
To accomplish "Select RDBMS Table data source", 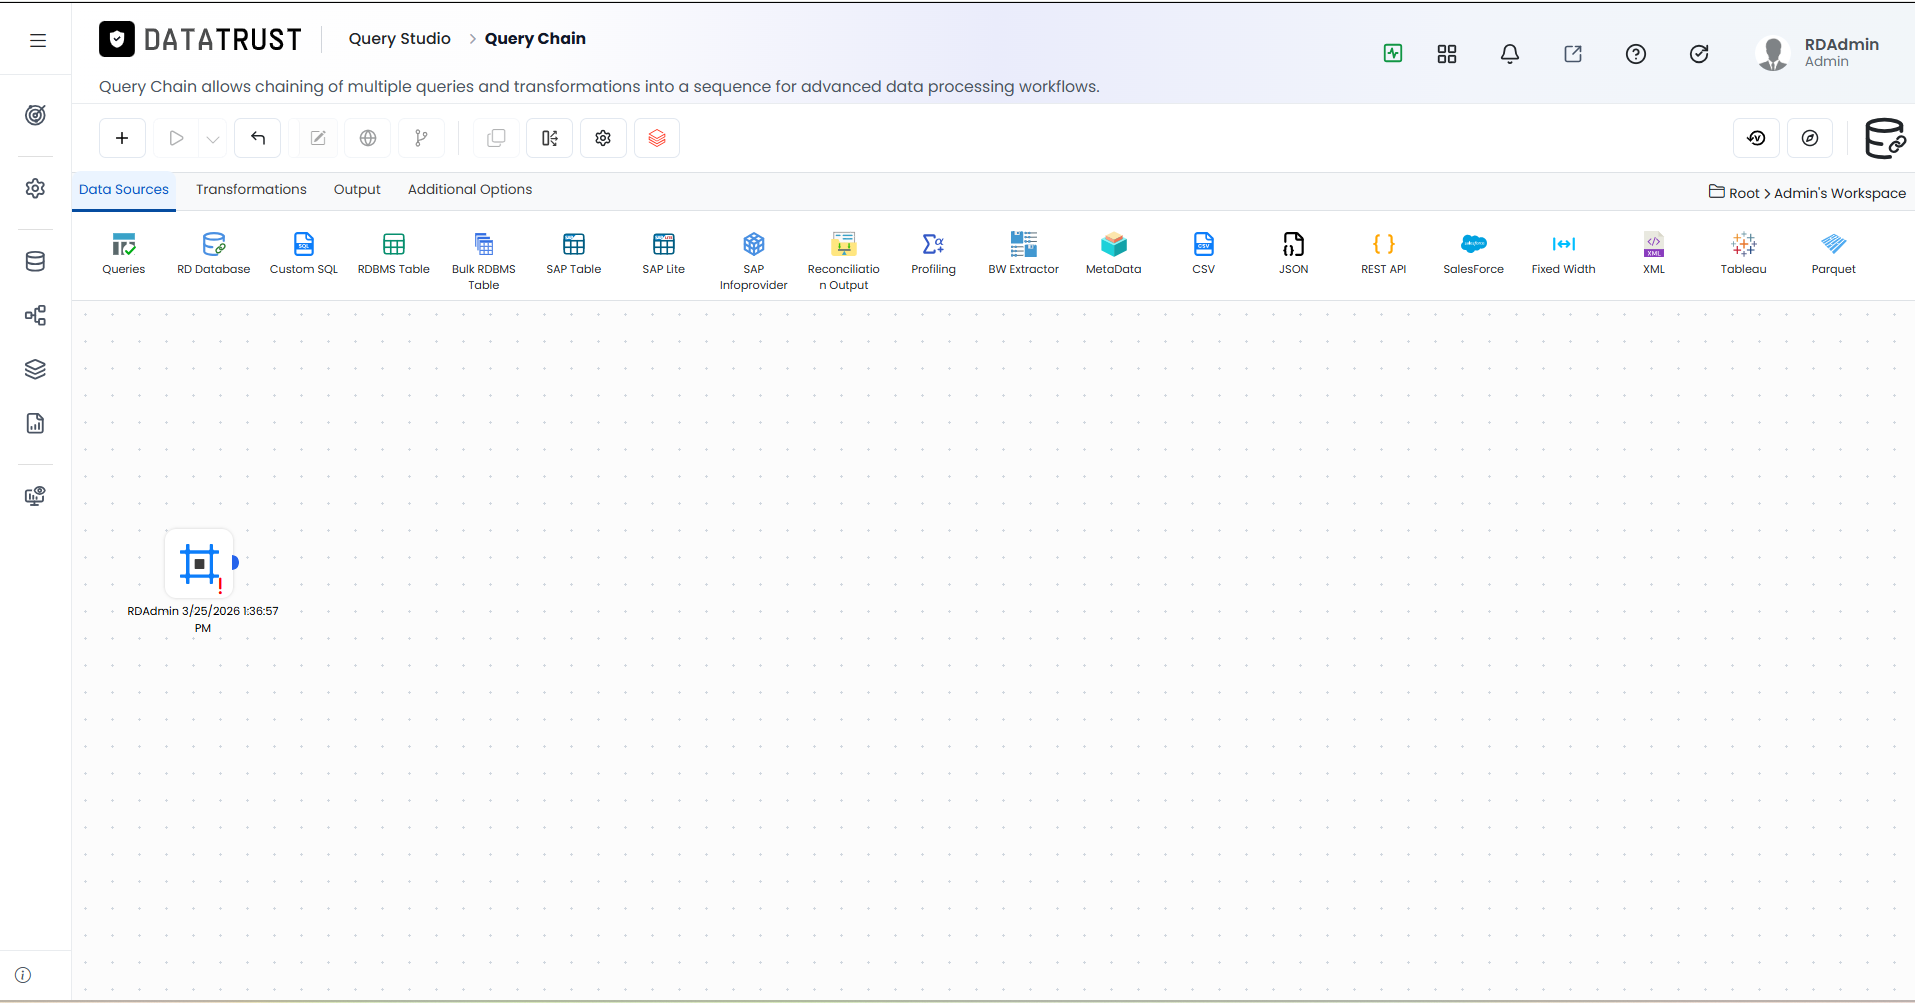I will coord(394,254).
